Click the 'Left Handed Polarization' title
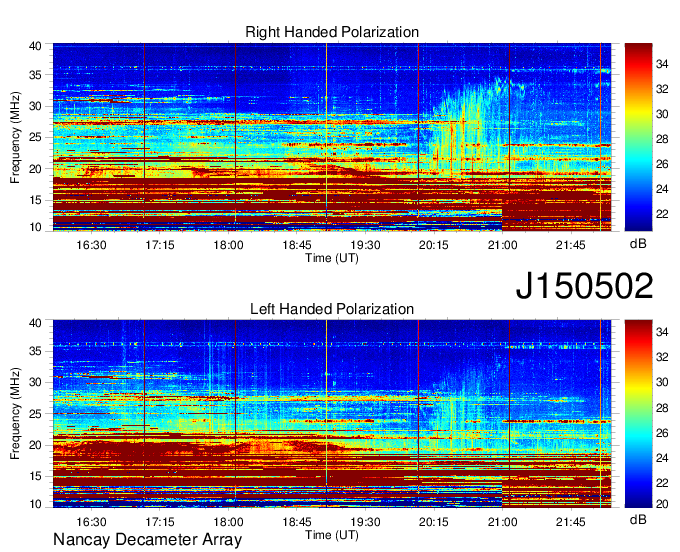 tap(332, 309)
